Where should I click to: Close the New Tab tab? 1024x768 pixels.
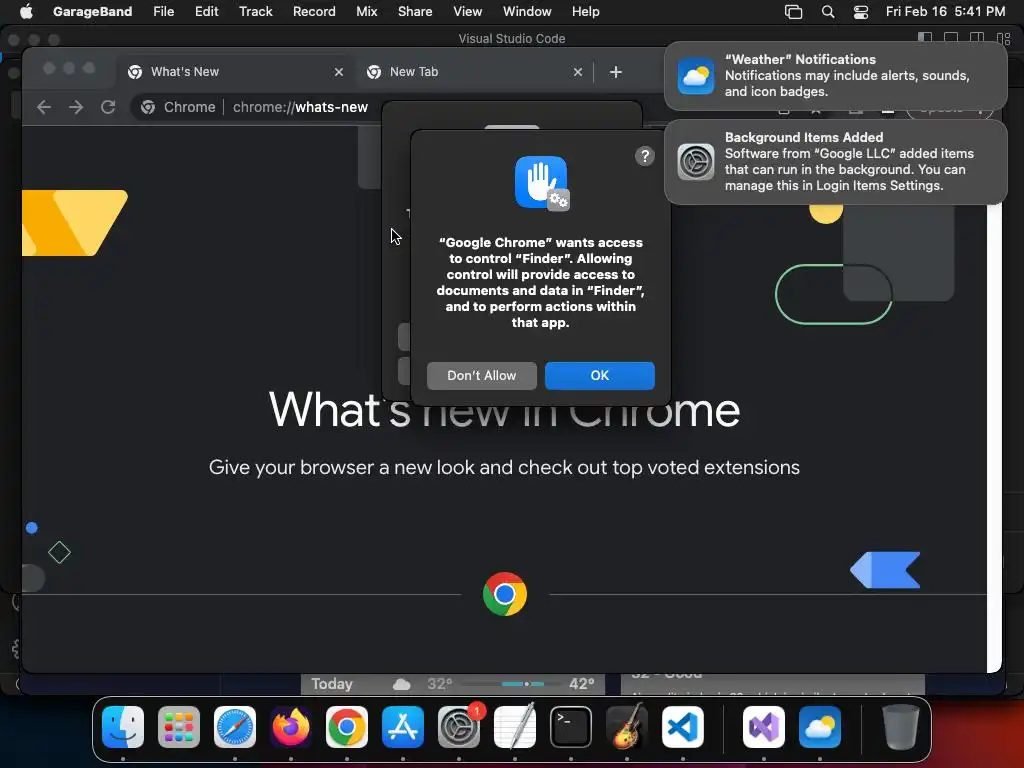(577, 72)
